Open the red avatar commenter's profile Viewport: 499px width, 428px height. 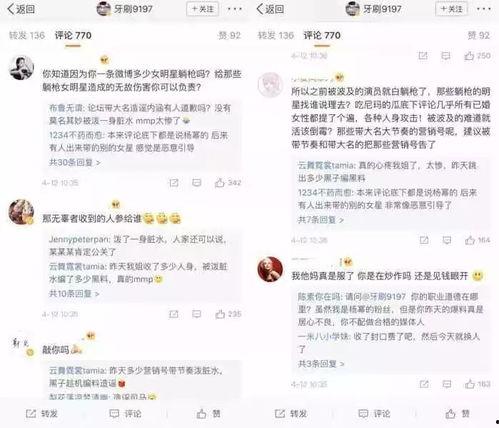tap(270, 269)
